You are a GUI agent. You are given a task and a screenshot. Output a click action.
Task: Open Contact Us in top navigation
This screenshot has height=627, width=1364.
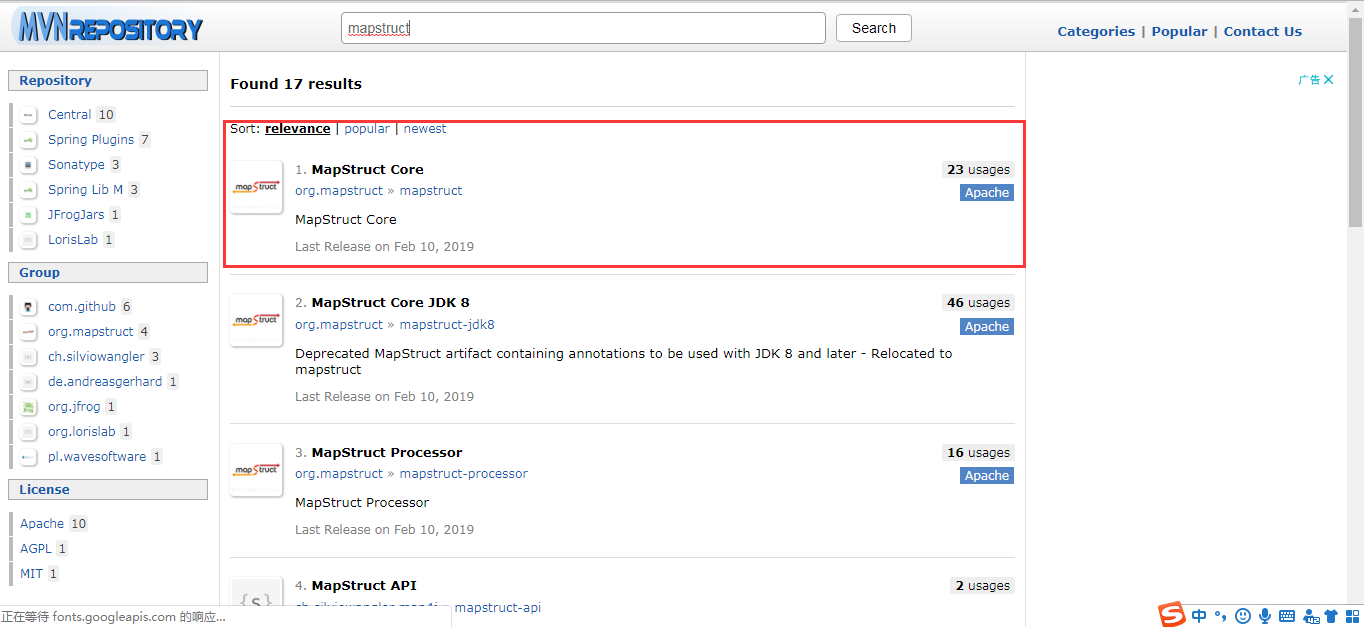(x=1263, y=31)
